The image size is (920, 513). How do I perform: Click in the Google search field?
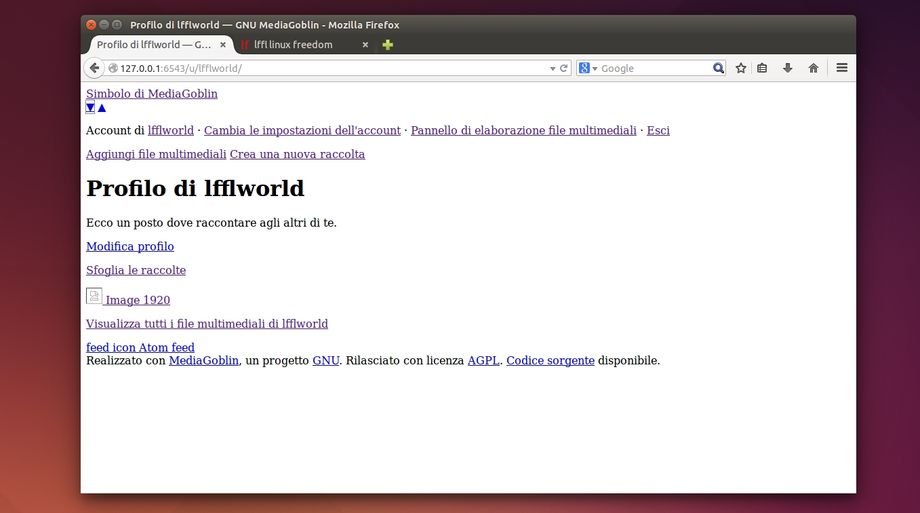[654, 68]
